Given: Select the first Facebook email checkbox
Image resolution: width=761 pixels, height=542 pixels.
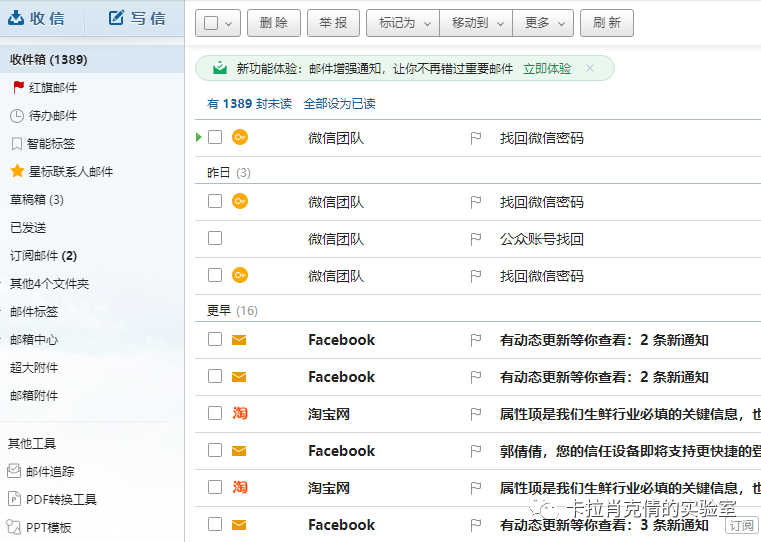Looking at the screenshot, I should tap(215, 340).
